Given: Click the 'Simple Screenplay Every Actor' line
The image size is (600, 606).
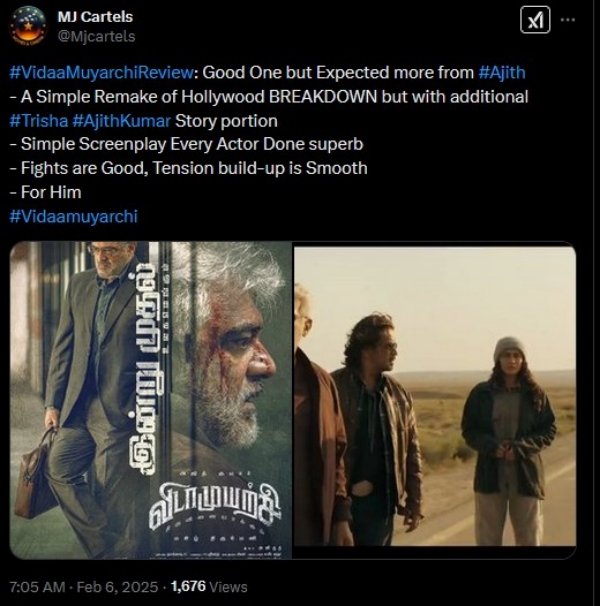Looking at the screenshot, I should (186, 145).
